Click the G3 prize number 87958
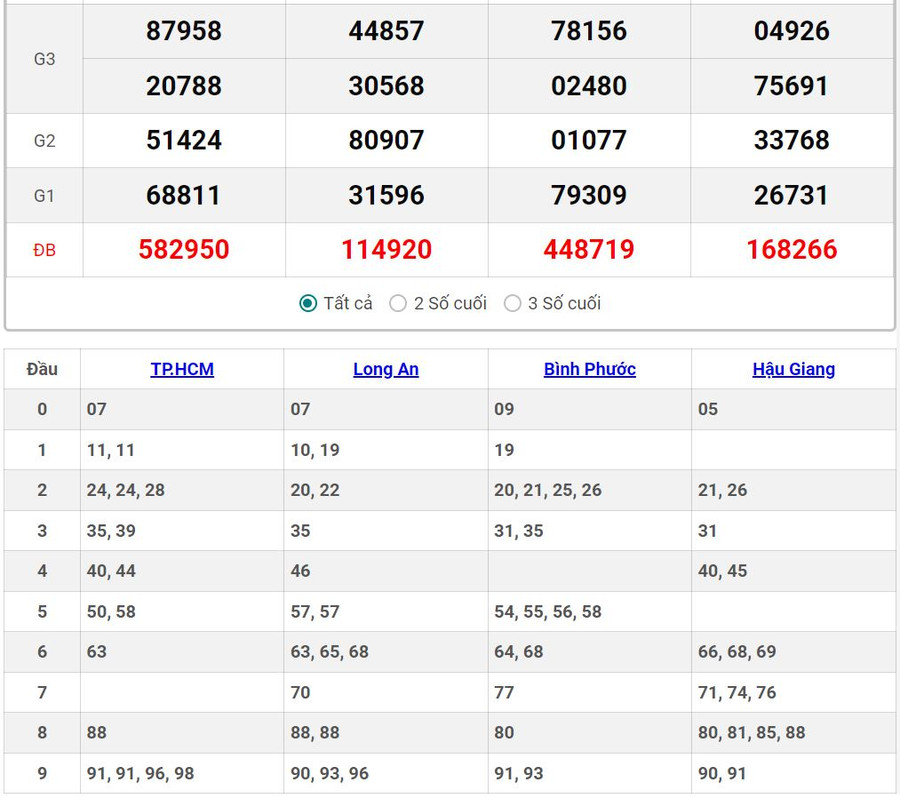Screen dimensions: 900x800 (184, 31)
